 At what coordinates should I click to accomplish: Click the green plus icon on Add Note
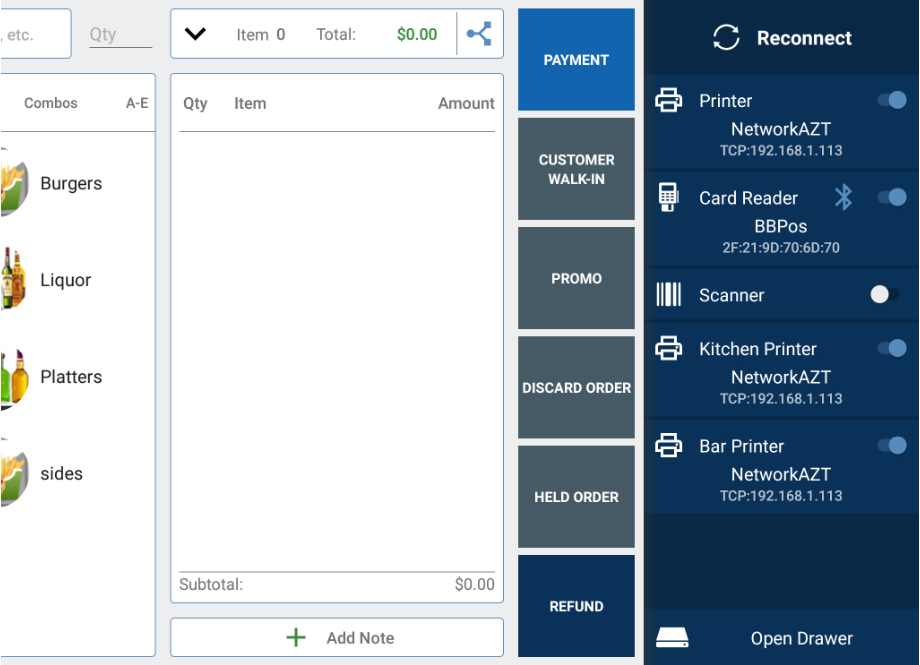(x=296, y=638)
